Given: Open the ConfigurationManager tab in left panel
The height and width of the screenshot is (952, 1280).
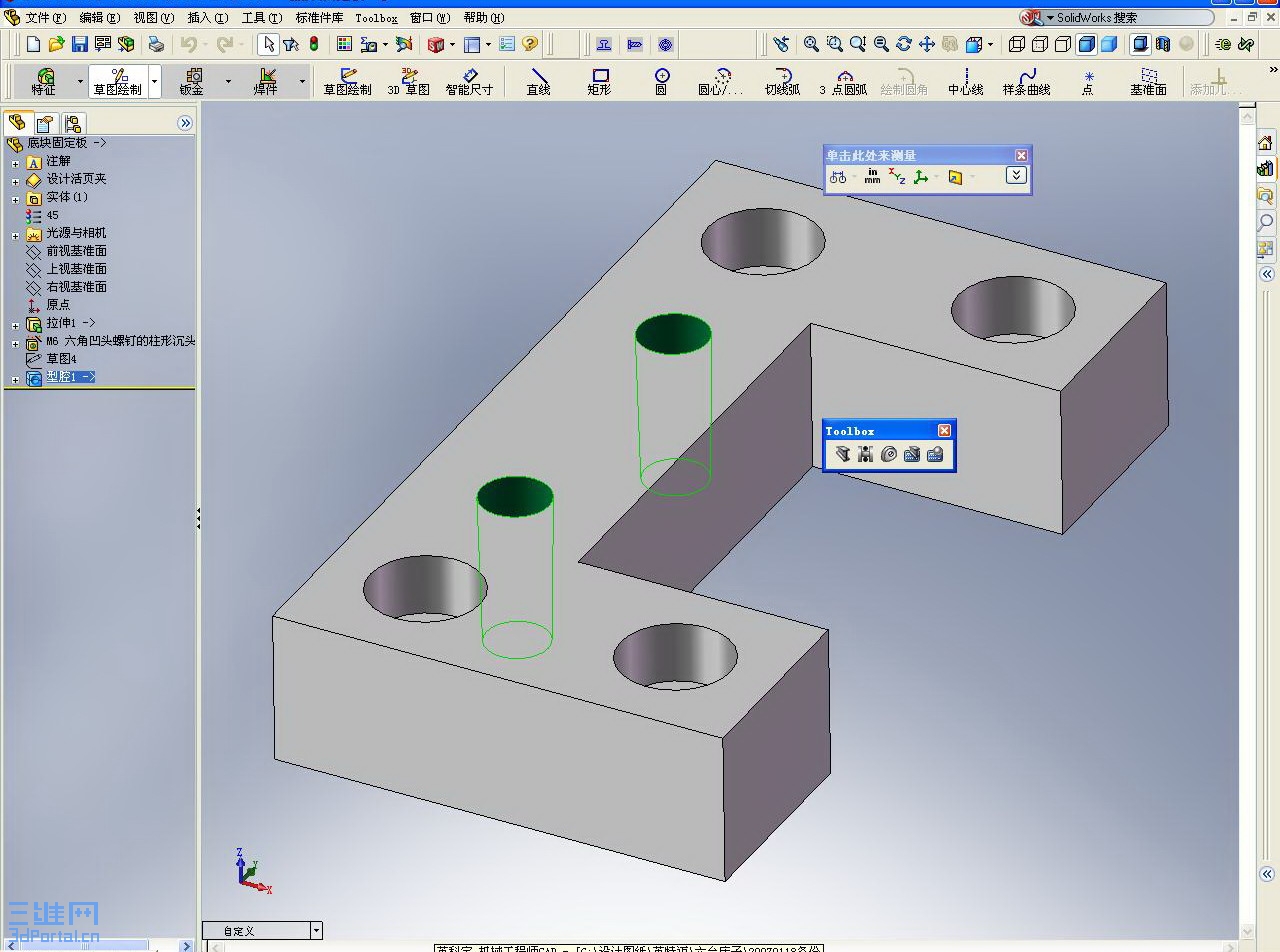Looking at the screenshot, I should click(x=73, y=123).
